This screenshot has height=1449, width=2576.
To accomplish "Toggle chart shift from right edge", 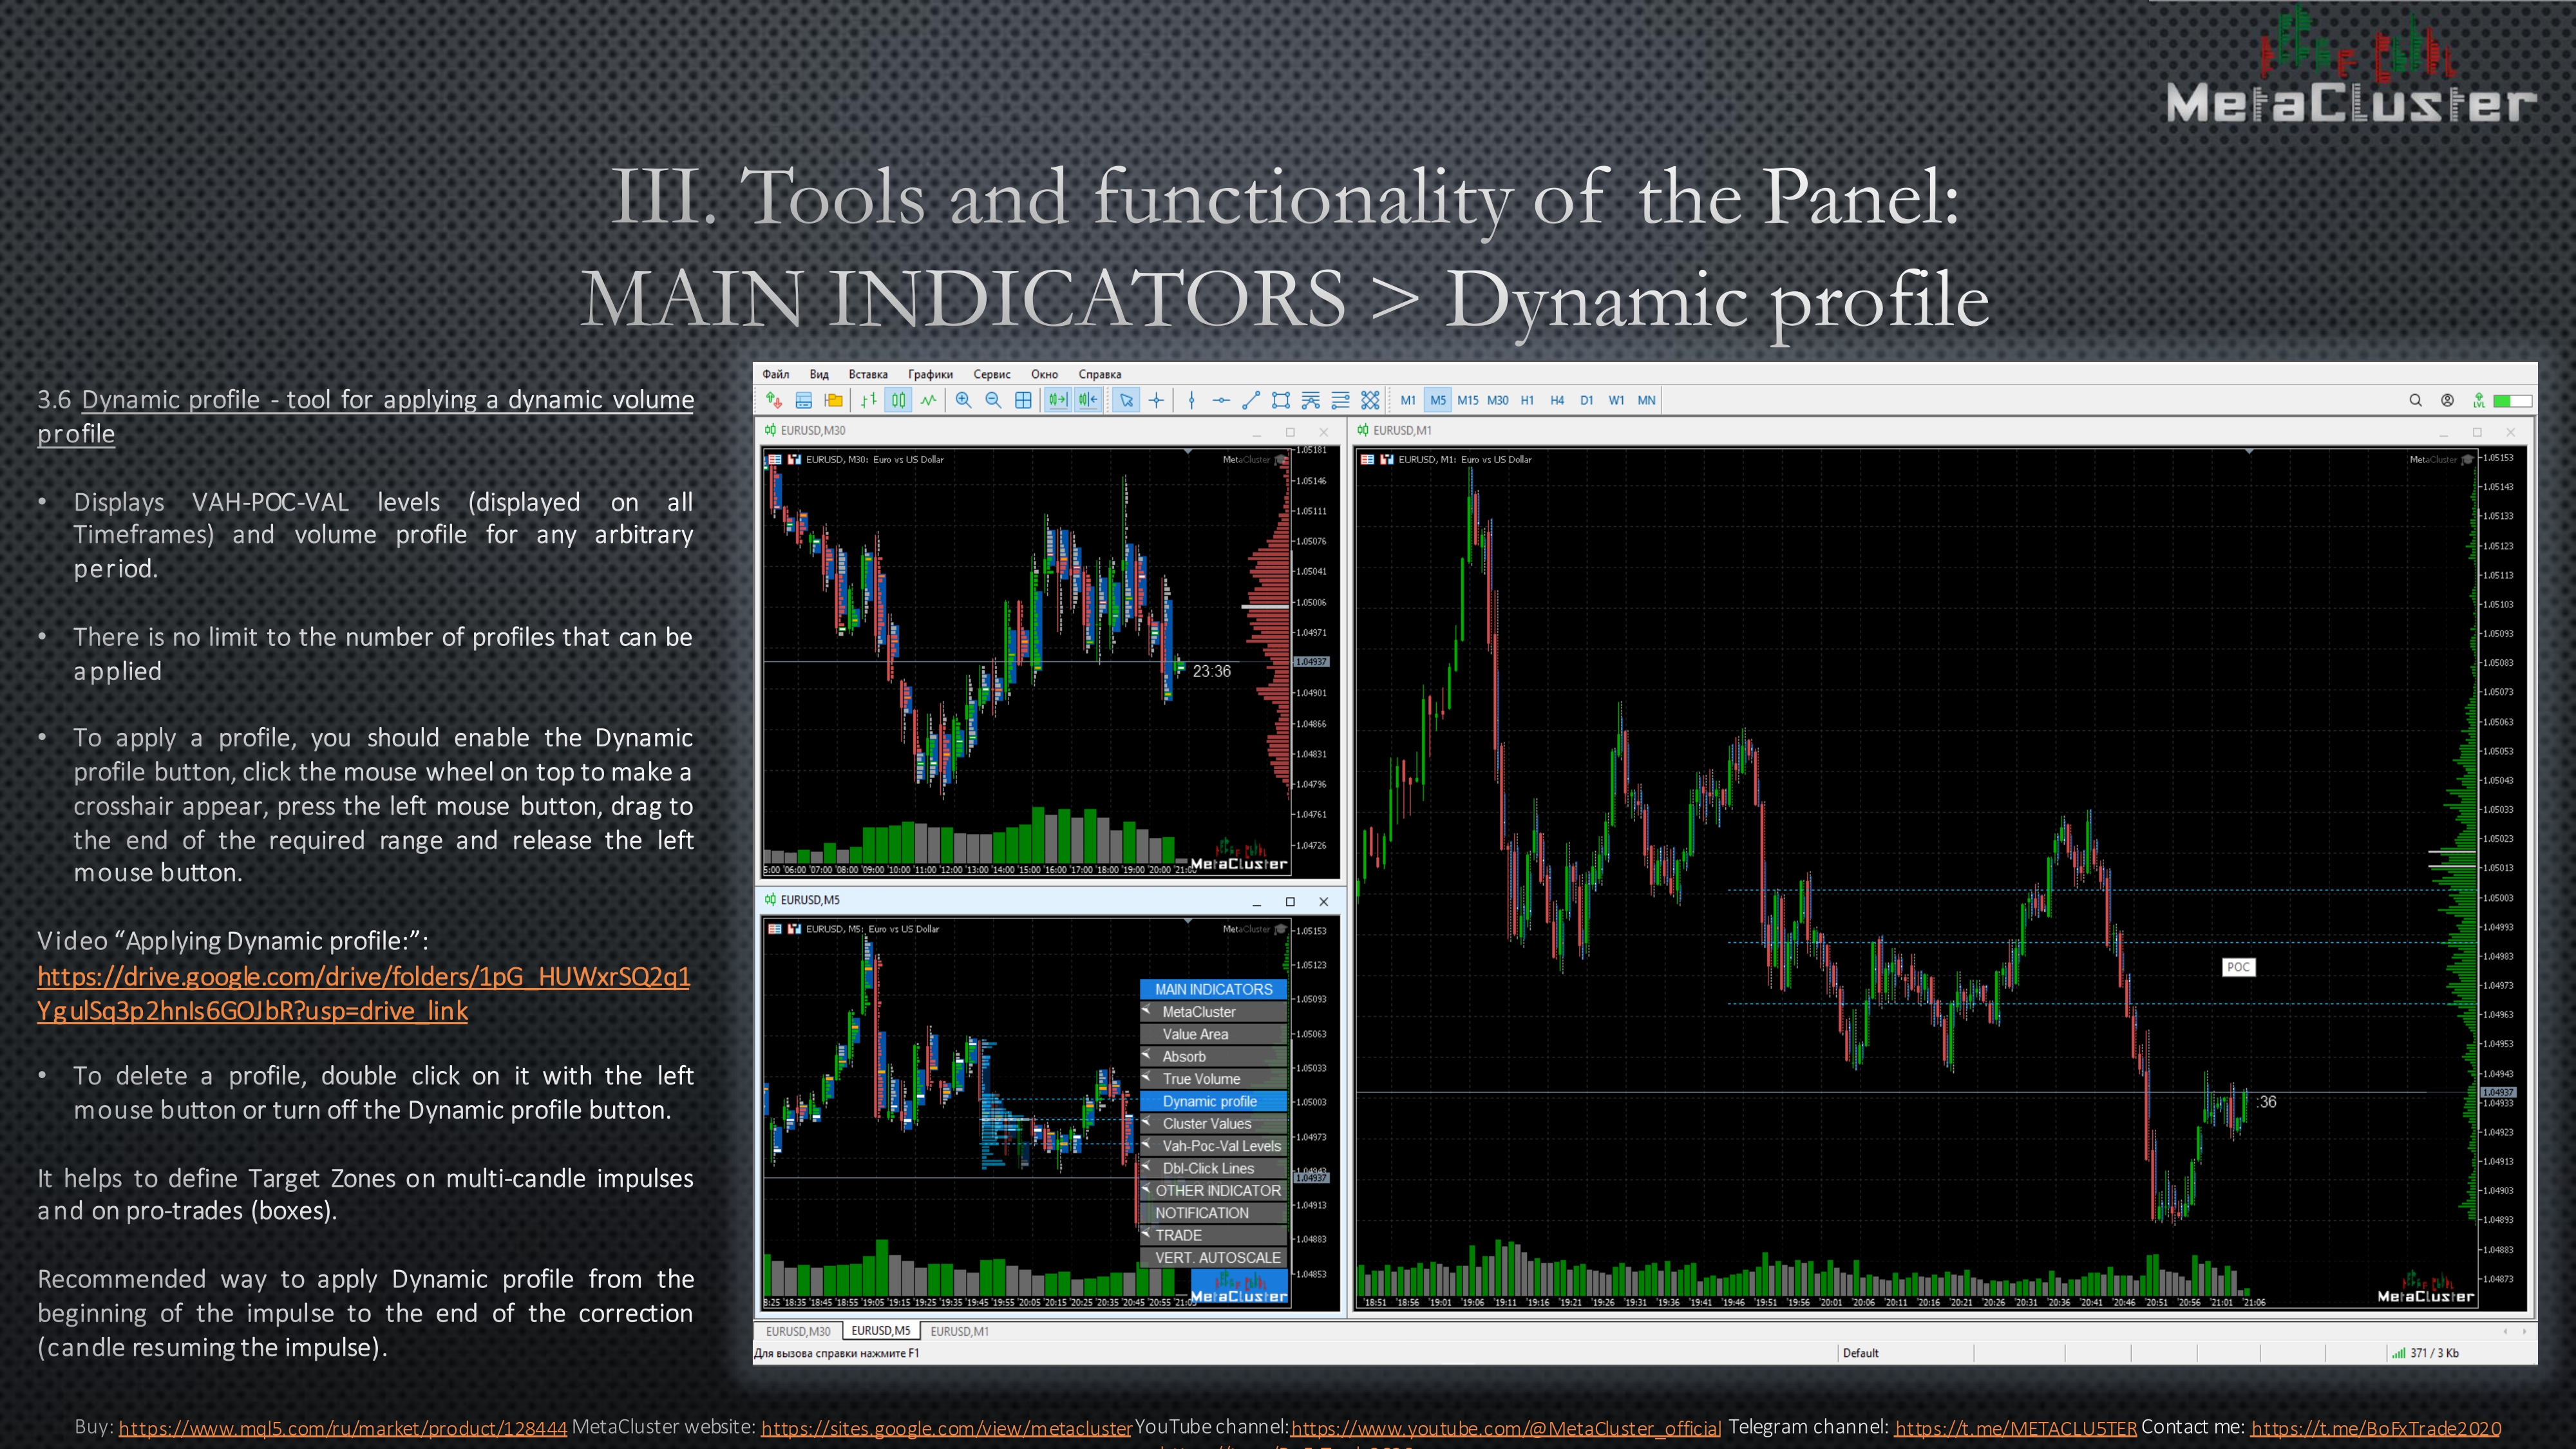I will coord(1088,400).
